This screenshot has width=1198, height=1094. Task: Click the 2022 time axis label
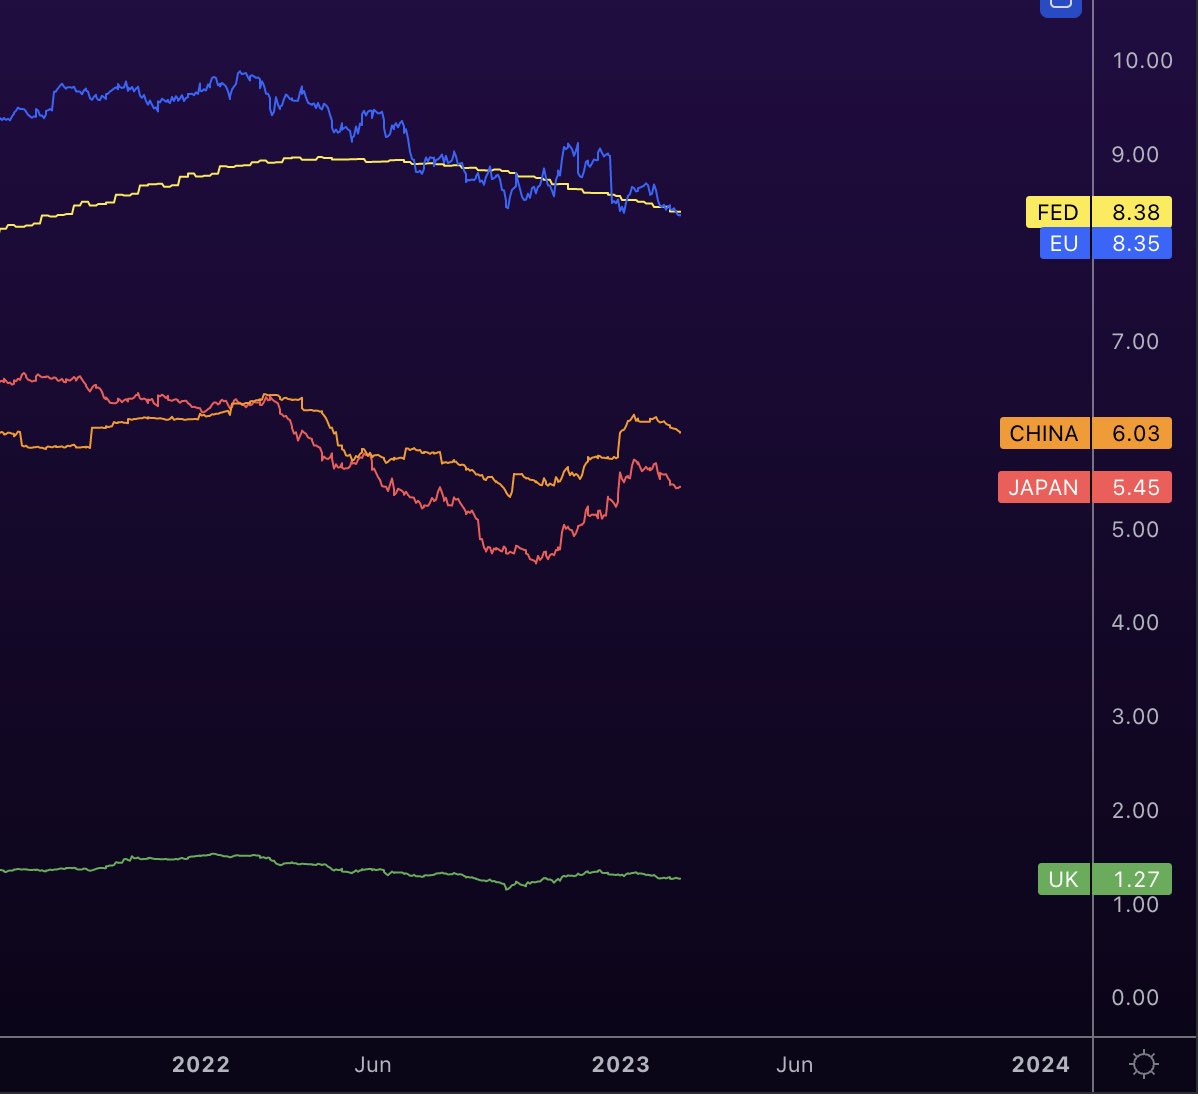pyautogui.click(x=201, y=1064)
